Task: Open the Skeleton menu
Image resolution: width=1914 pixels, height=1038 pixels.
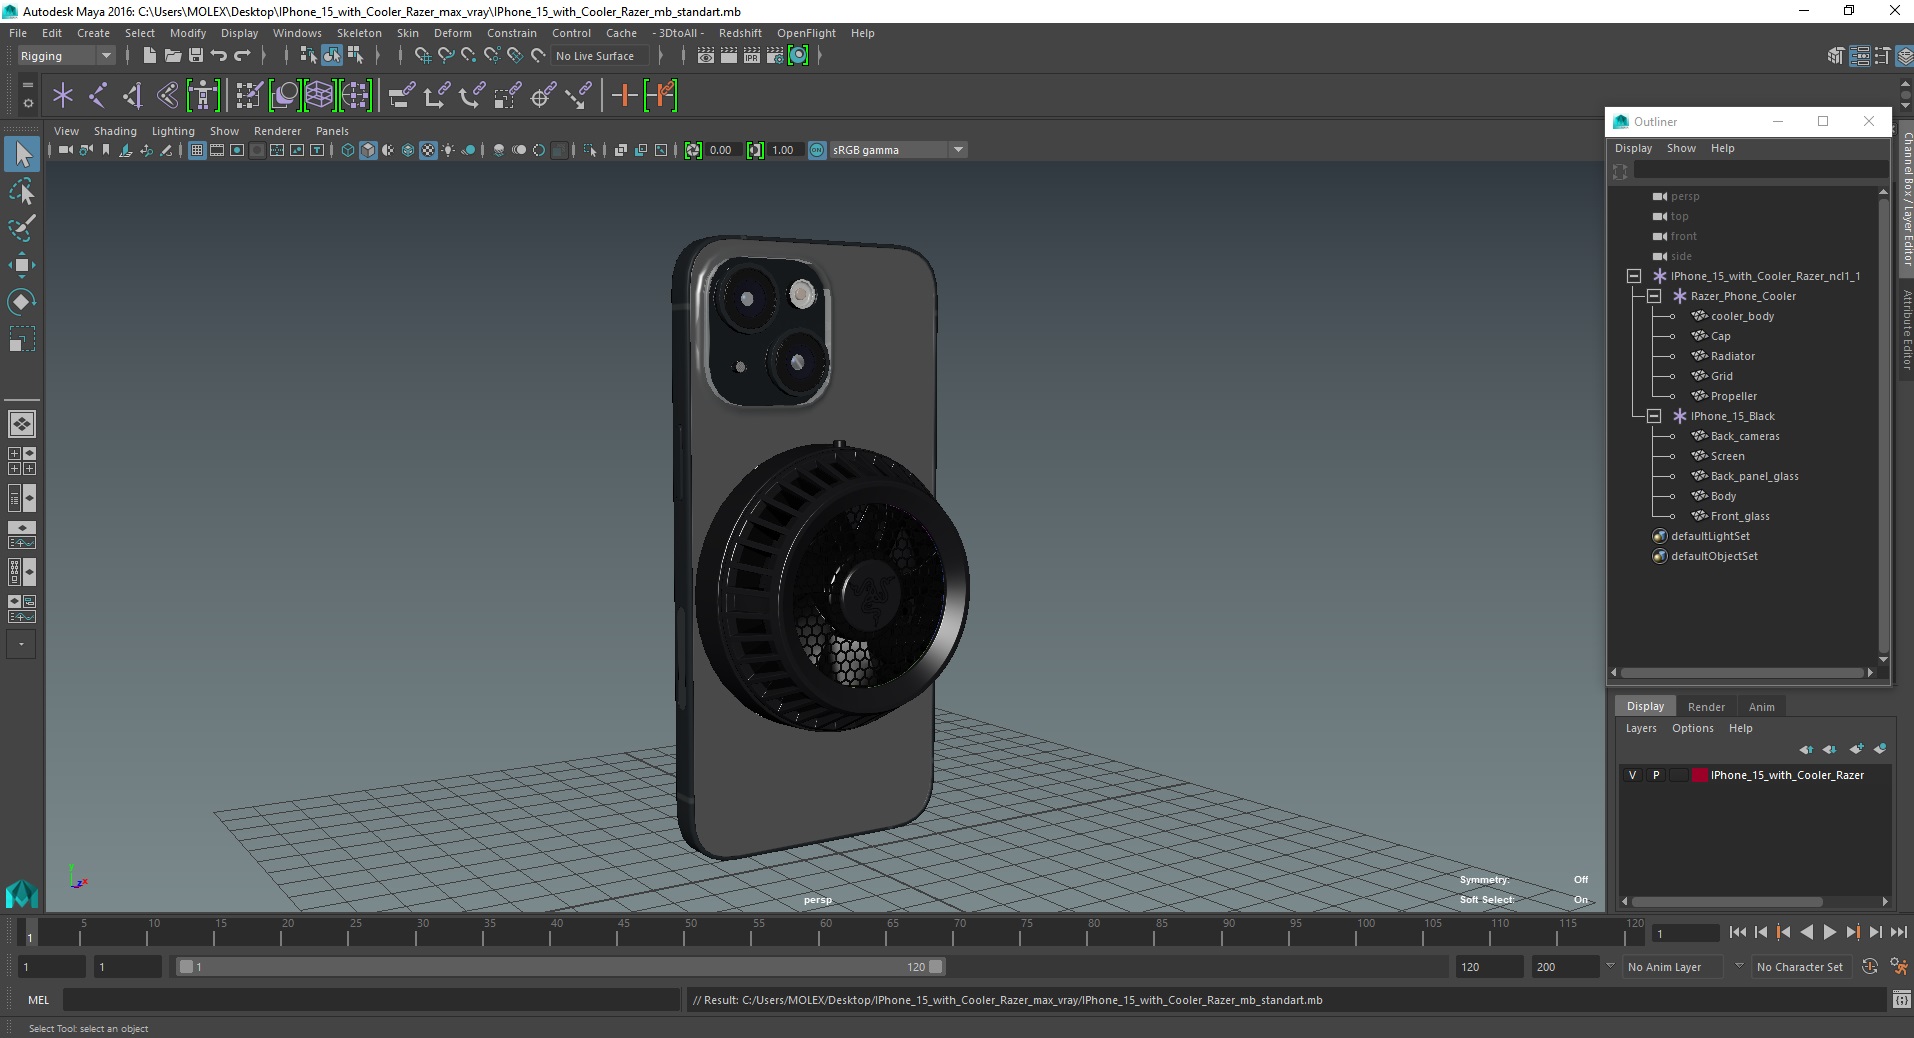Action: pos(359,33)
